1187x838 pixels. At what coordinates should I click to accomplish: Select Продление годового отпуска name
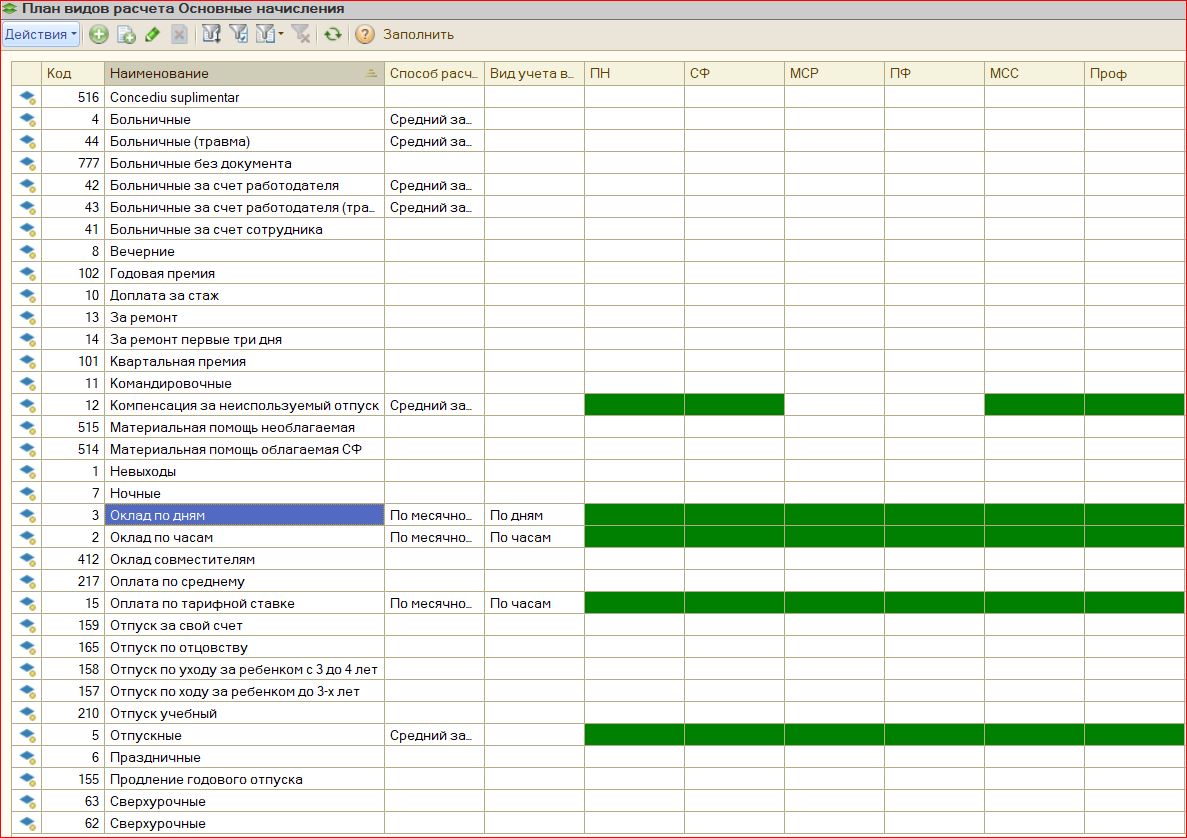245,779
